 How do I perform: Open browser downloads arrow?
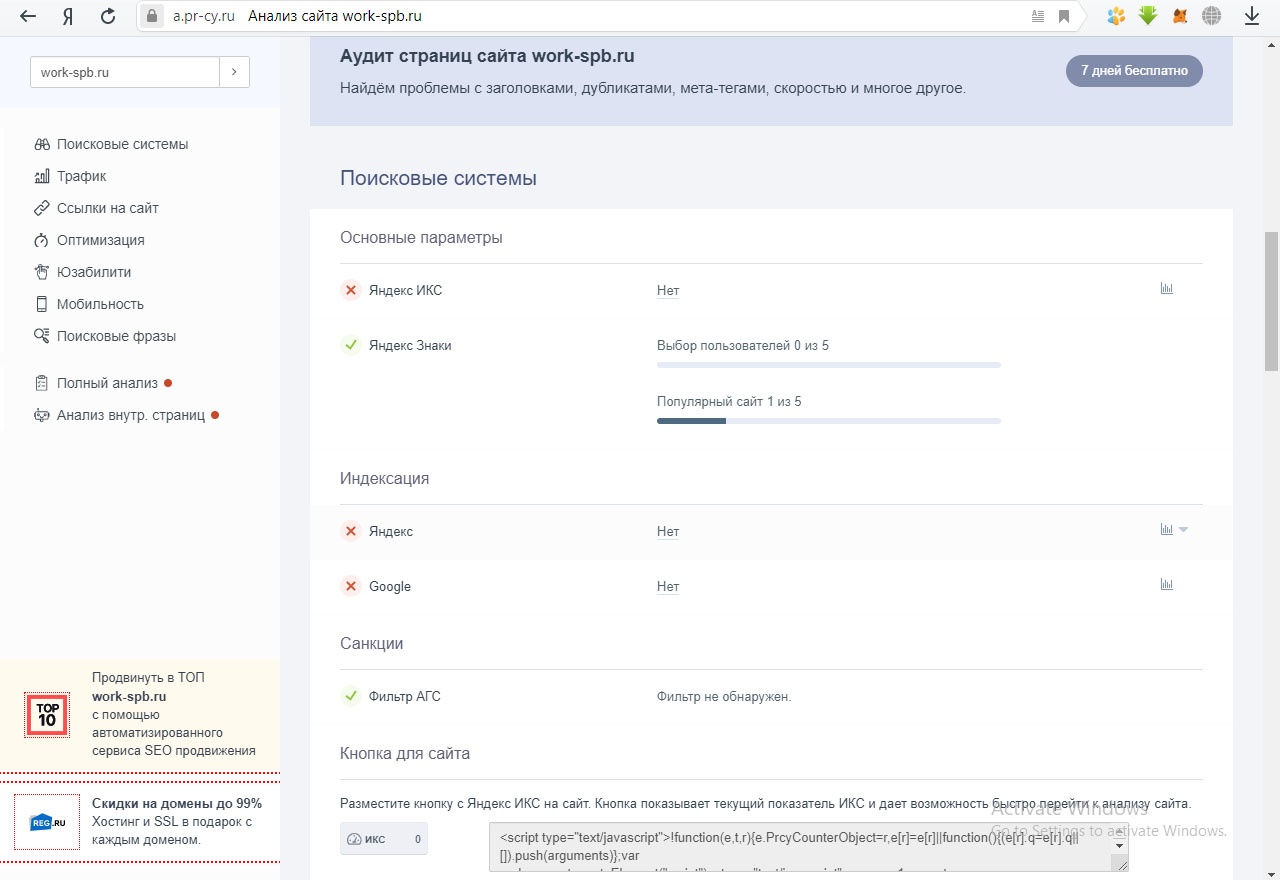[x=1251, y=16]
